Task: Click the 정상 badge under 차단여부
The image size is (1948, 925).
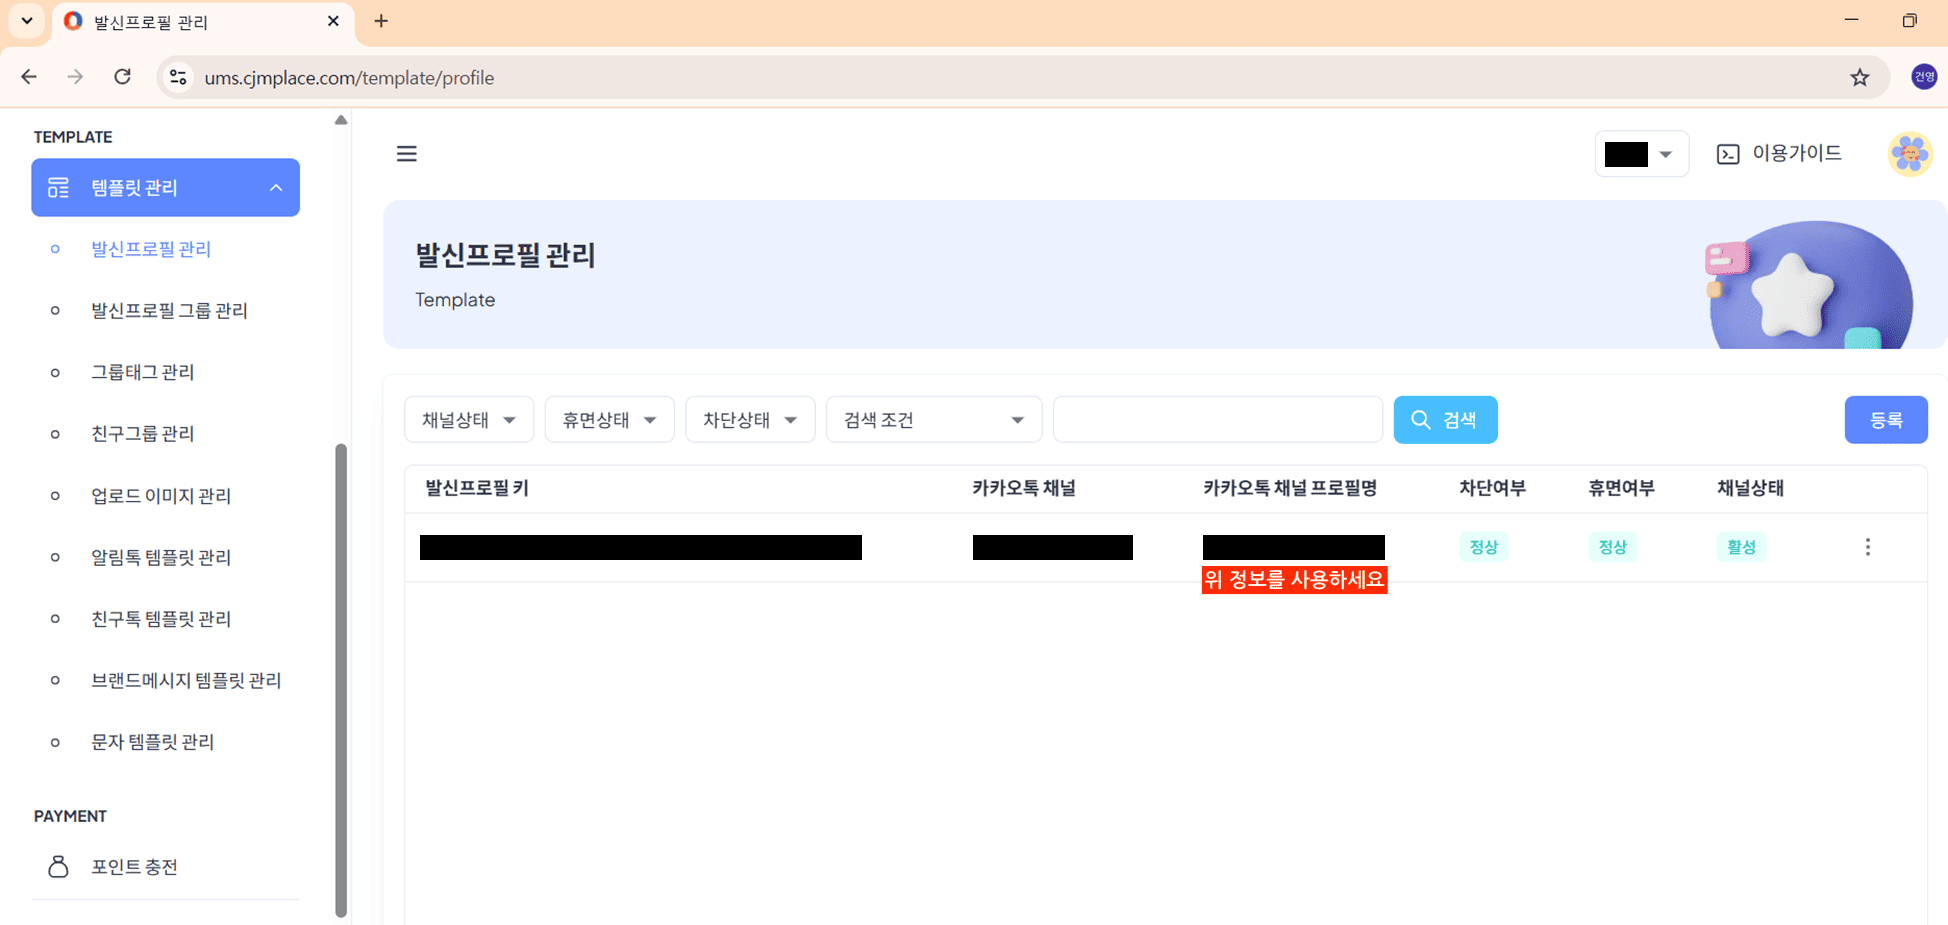Action: 1483,547
